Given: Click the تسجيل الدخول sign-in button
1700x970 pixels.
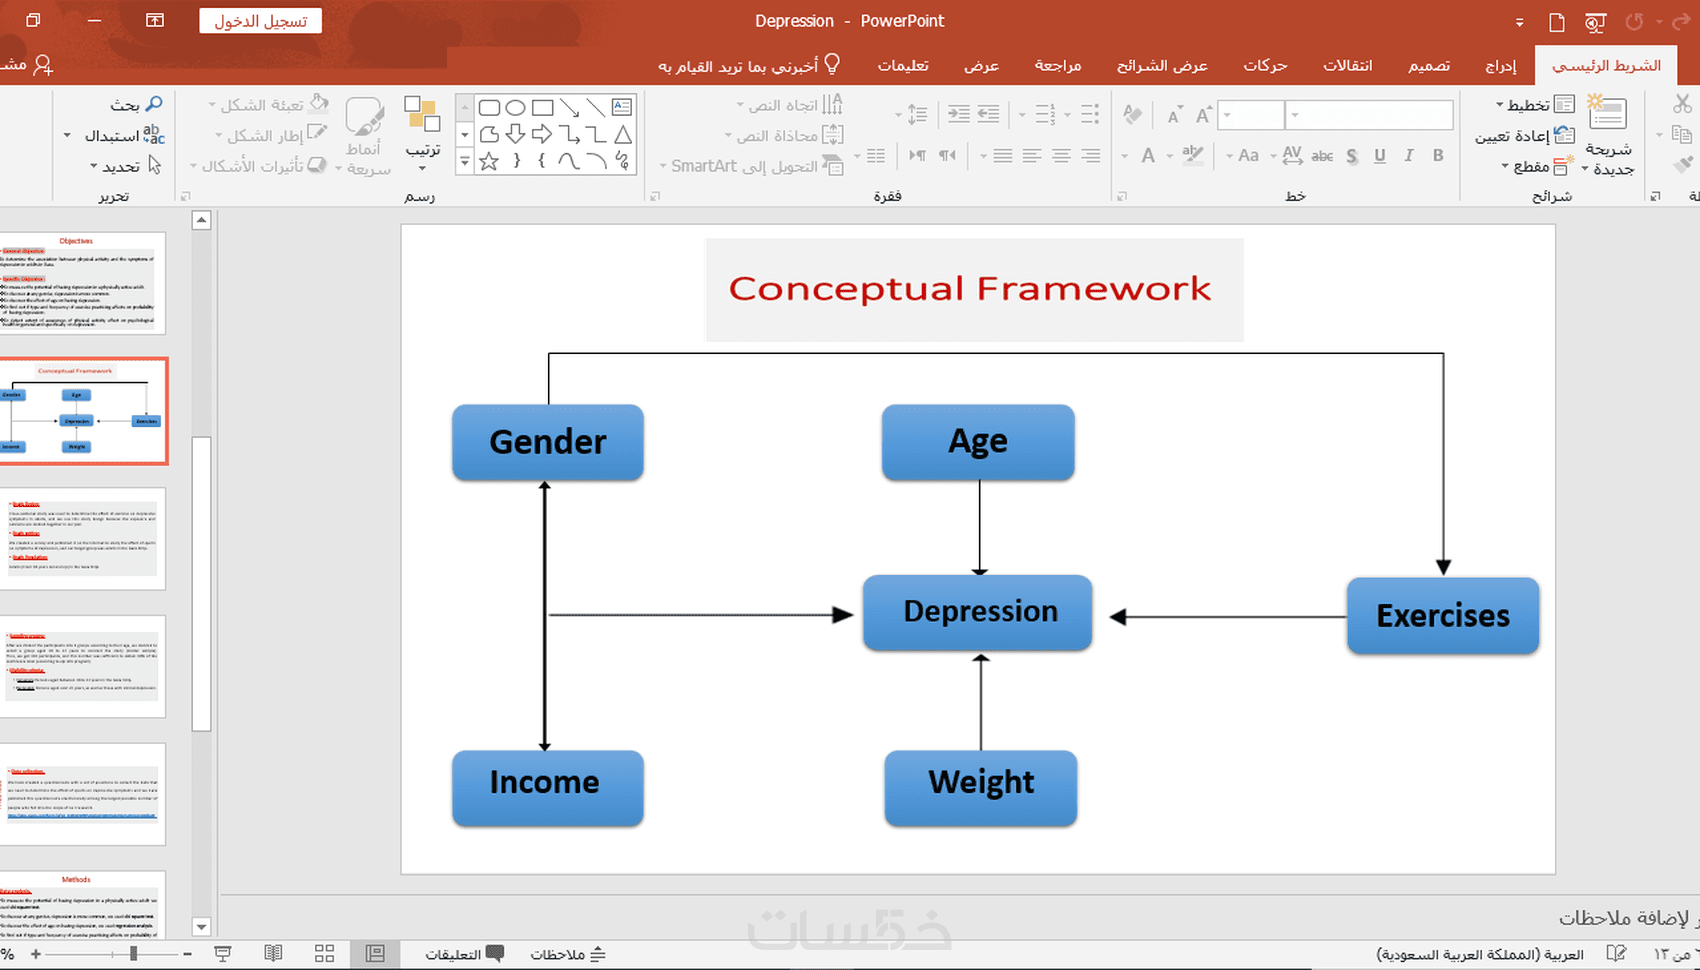Looking at the screenshot, I should (260, 21).
